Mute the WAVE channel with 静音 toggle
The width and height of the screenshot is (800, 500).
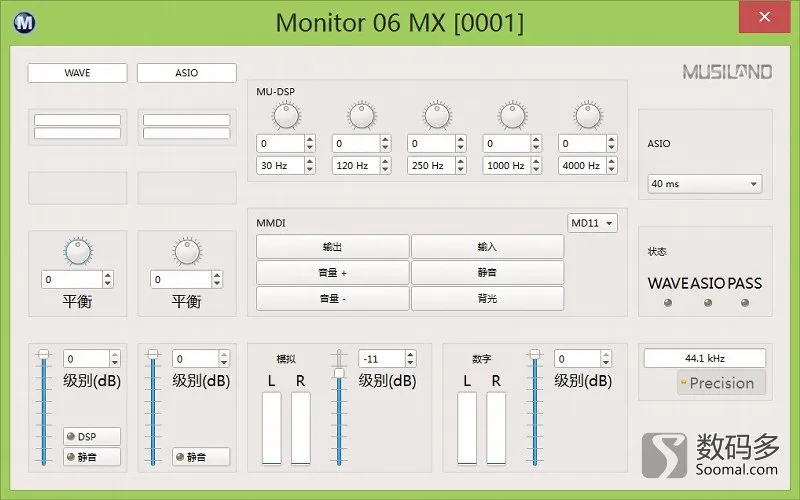(92, 457)
